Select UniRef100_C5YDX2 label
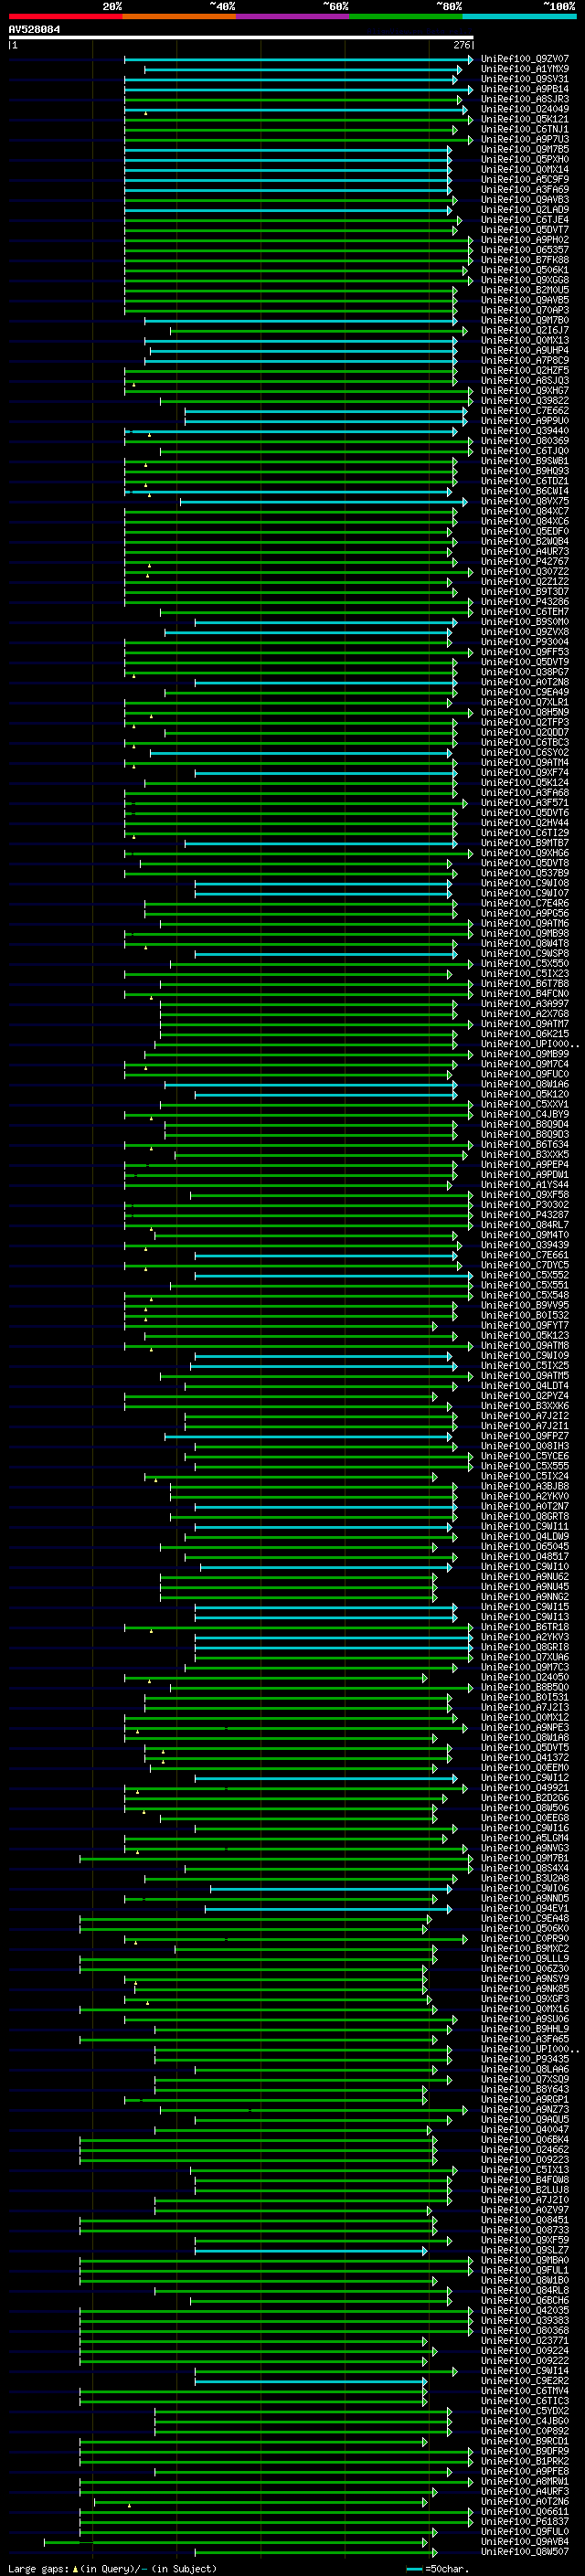The image size is (585, 2576). 525,2410
